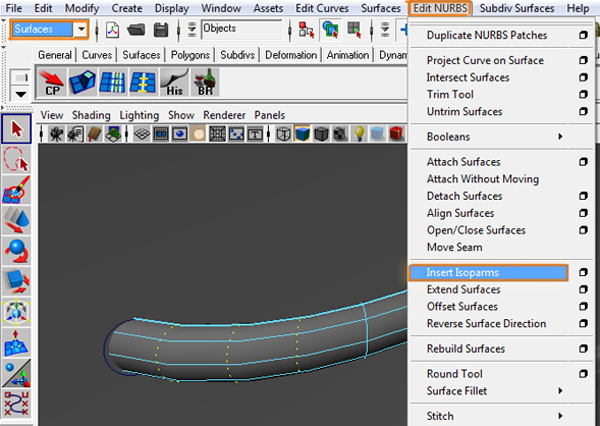Open the Surfaces menu set dropdown
This screenshot has height=426, width=600.
(x=81, y=29)
